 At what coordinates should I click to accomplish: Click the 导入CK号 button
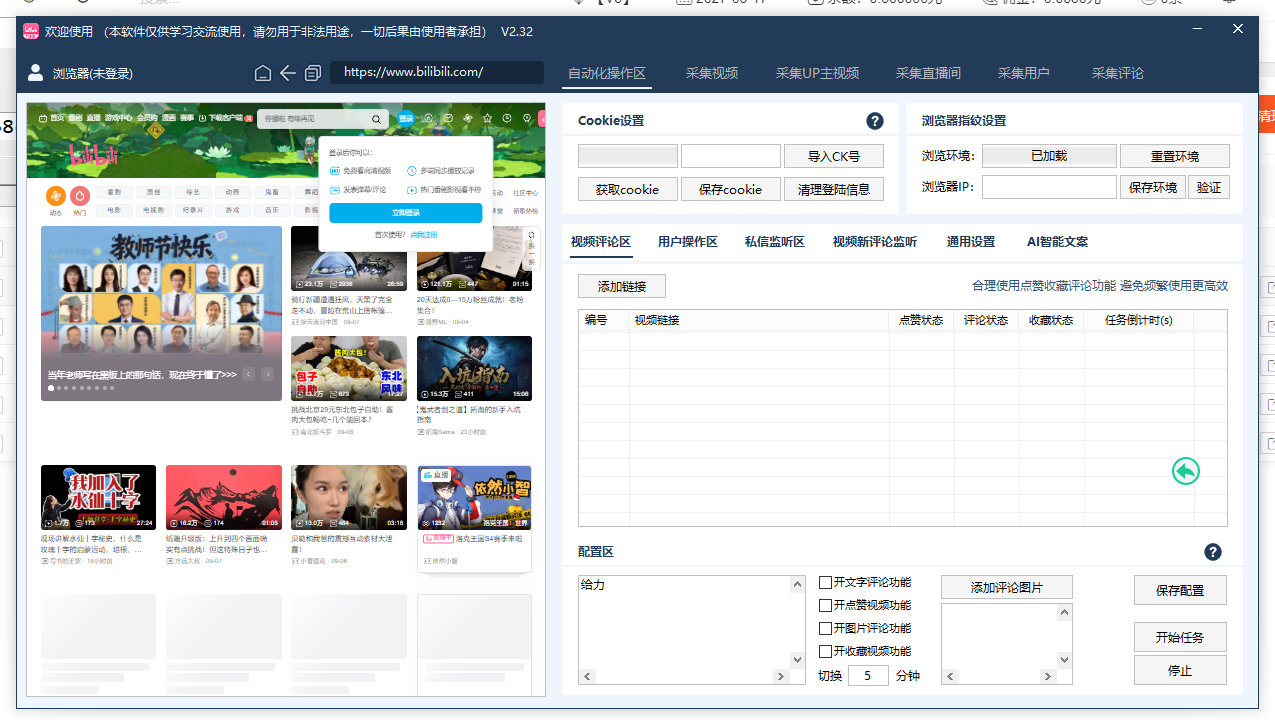[833, 156]
